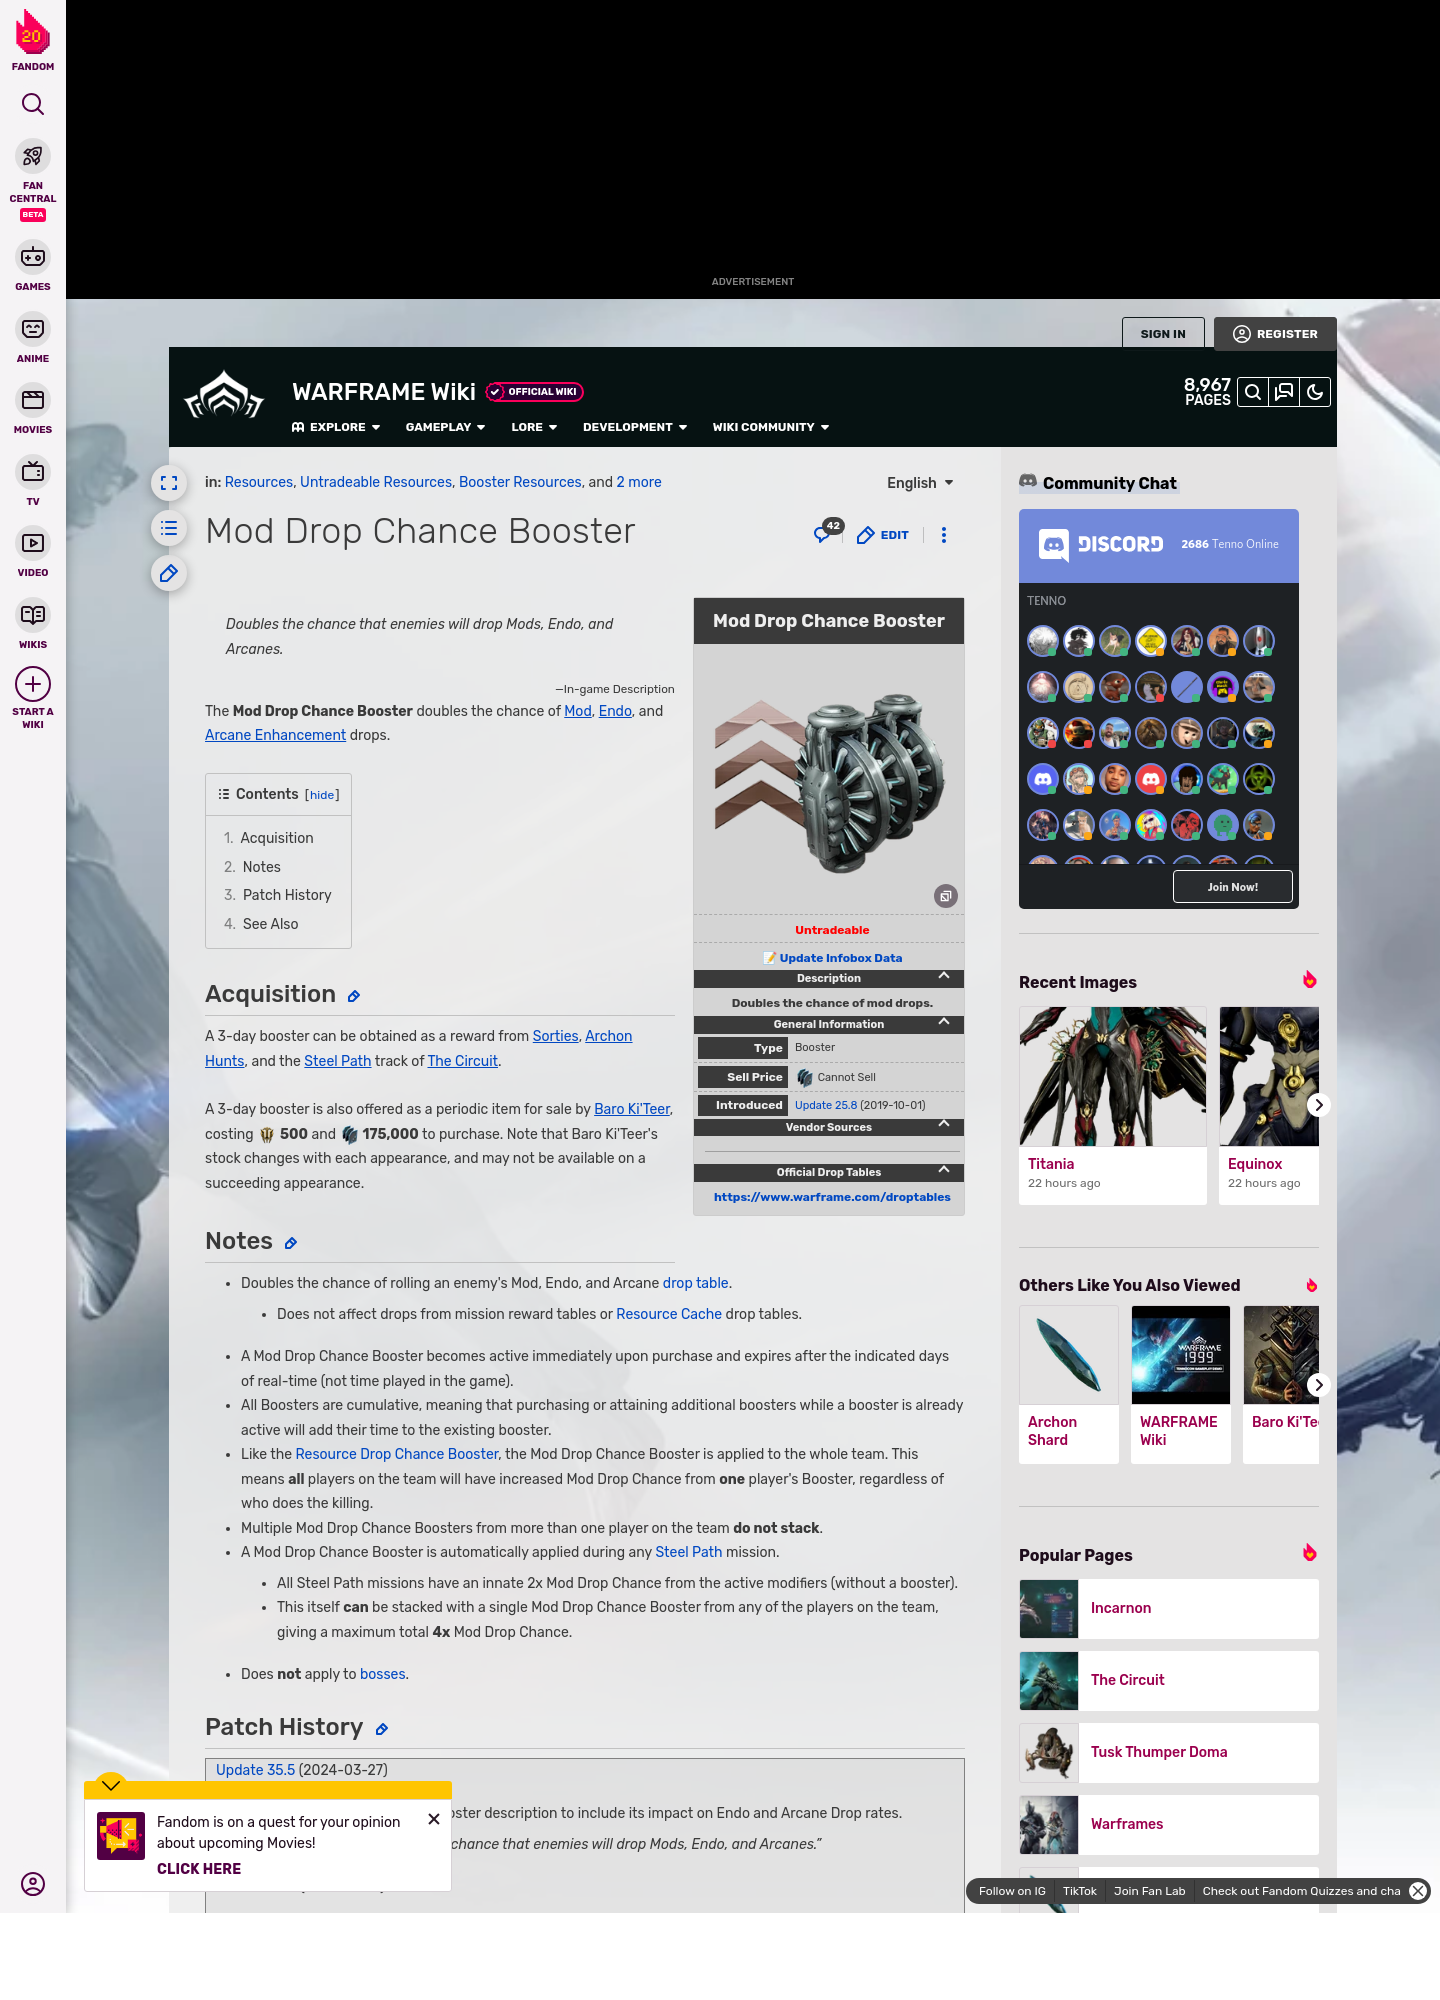Edit the Patch History section pencil icon
1440x2000 pixels.
[x=382, y=1729]
